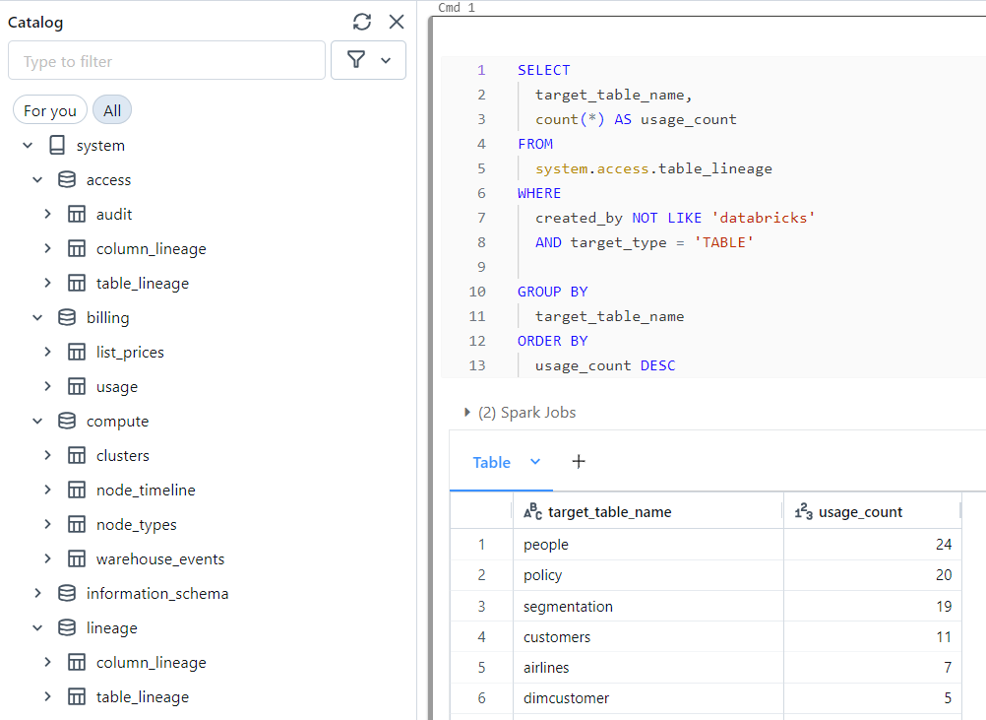This screenshot has width=986, height=720.
Task: Click the catalog icon beside system
Action: (57, 145)
